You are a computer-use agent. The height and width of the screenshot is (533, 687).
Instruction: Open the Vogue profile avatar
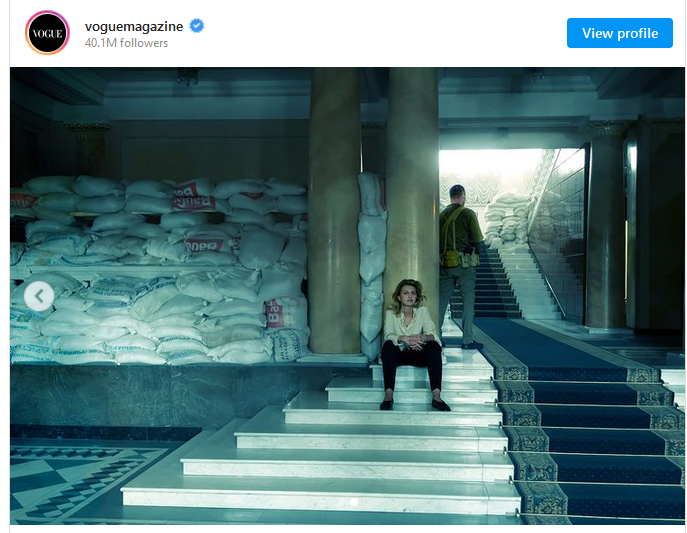(x=47, y=33)
